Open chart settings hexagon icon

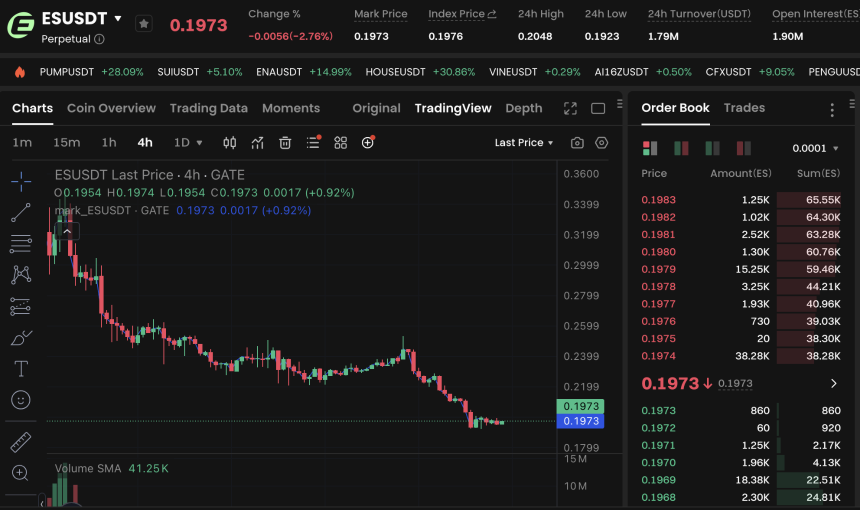[x=602, y=143]
